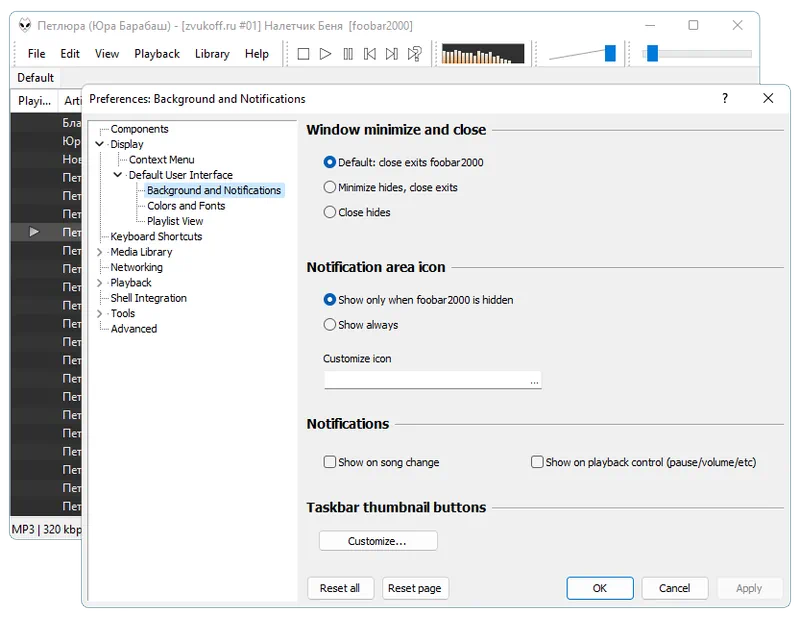Click the Customize... taskbar buttons button
Viewport: 800px width, 618px height.
(377, 541)
